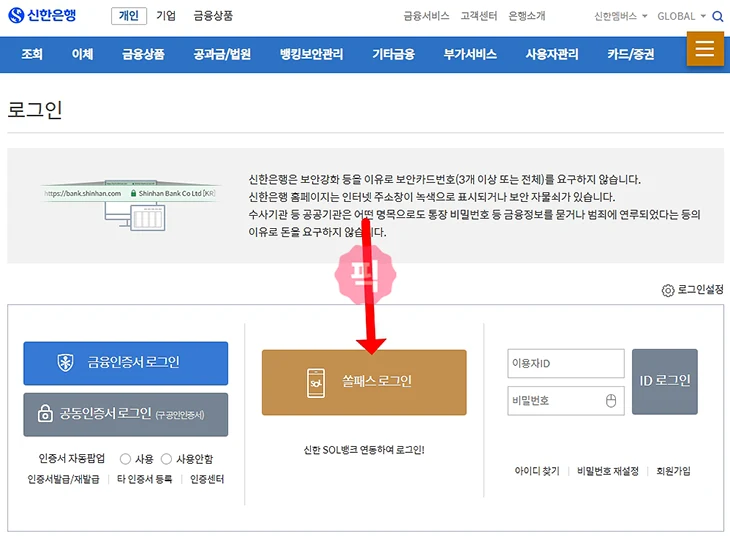Open the 공과금/법원 menu

click(222, 54)
